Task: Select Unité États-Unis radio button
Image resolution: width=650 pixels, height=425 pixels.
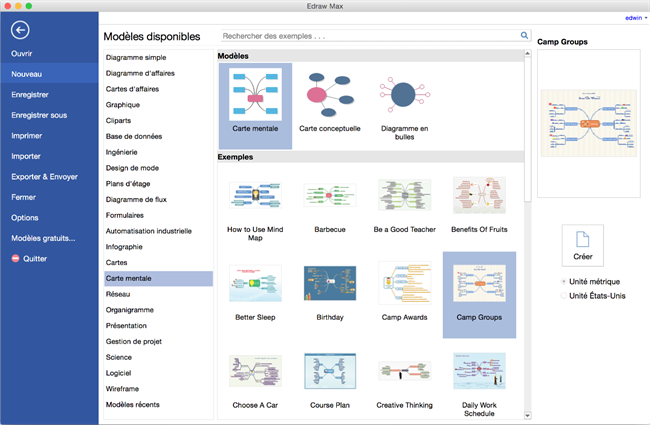Action: click(x=564, y=296)
